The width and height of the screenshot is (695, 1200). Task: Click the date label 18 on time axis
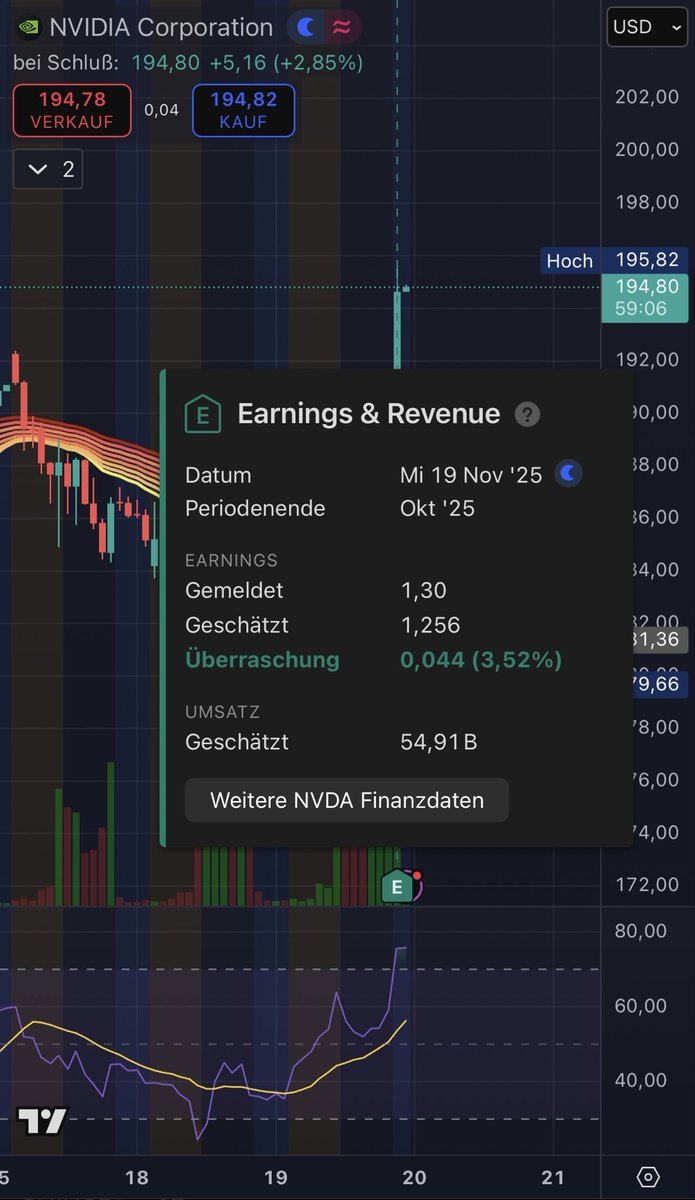coord(137,1177)
